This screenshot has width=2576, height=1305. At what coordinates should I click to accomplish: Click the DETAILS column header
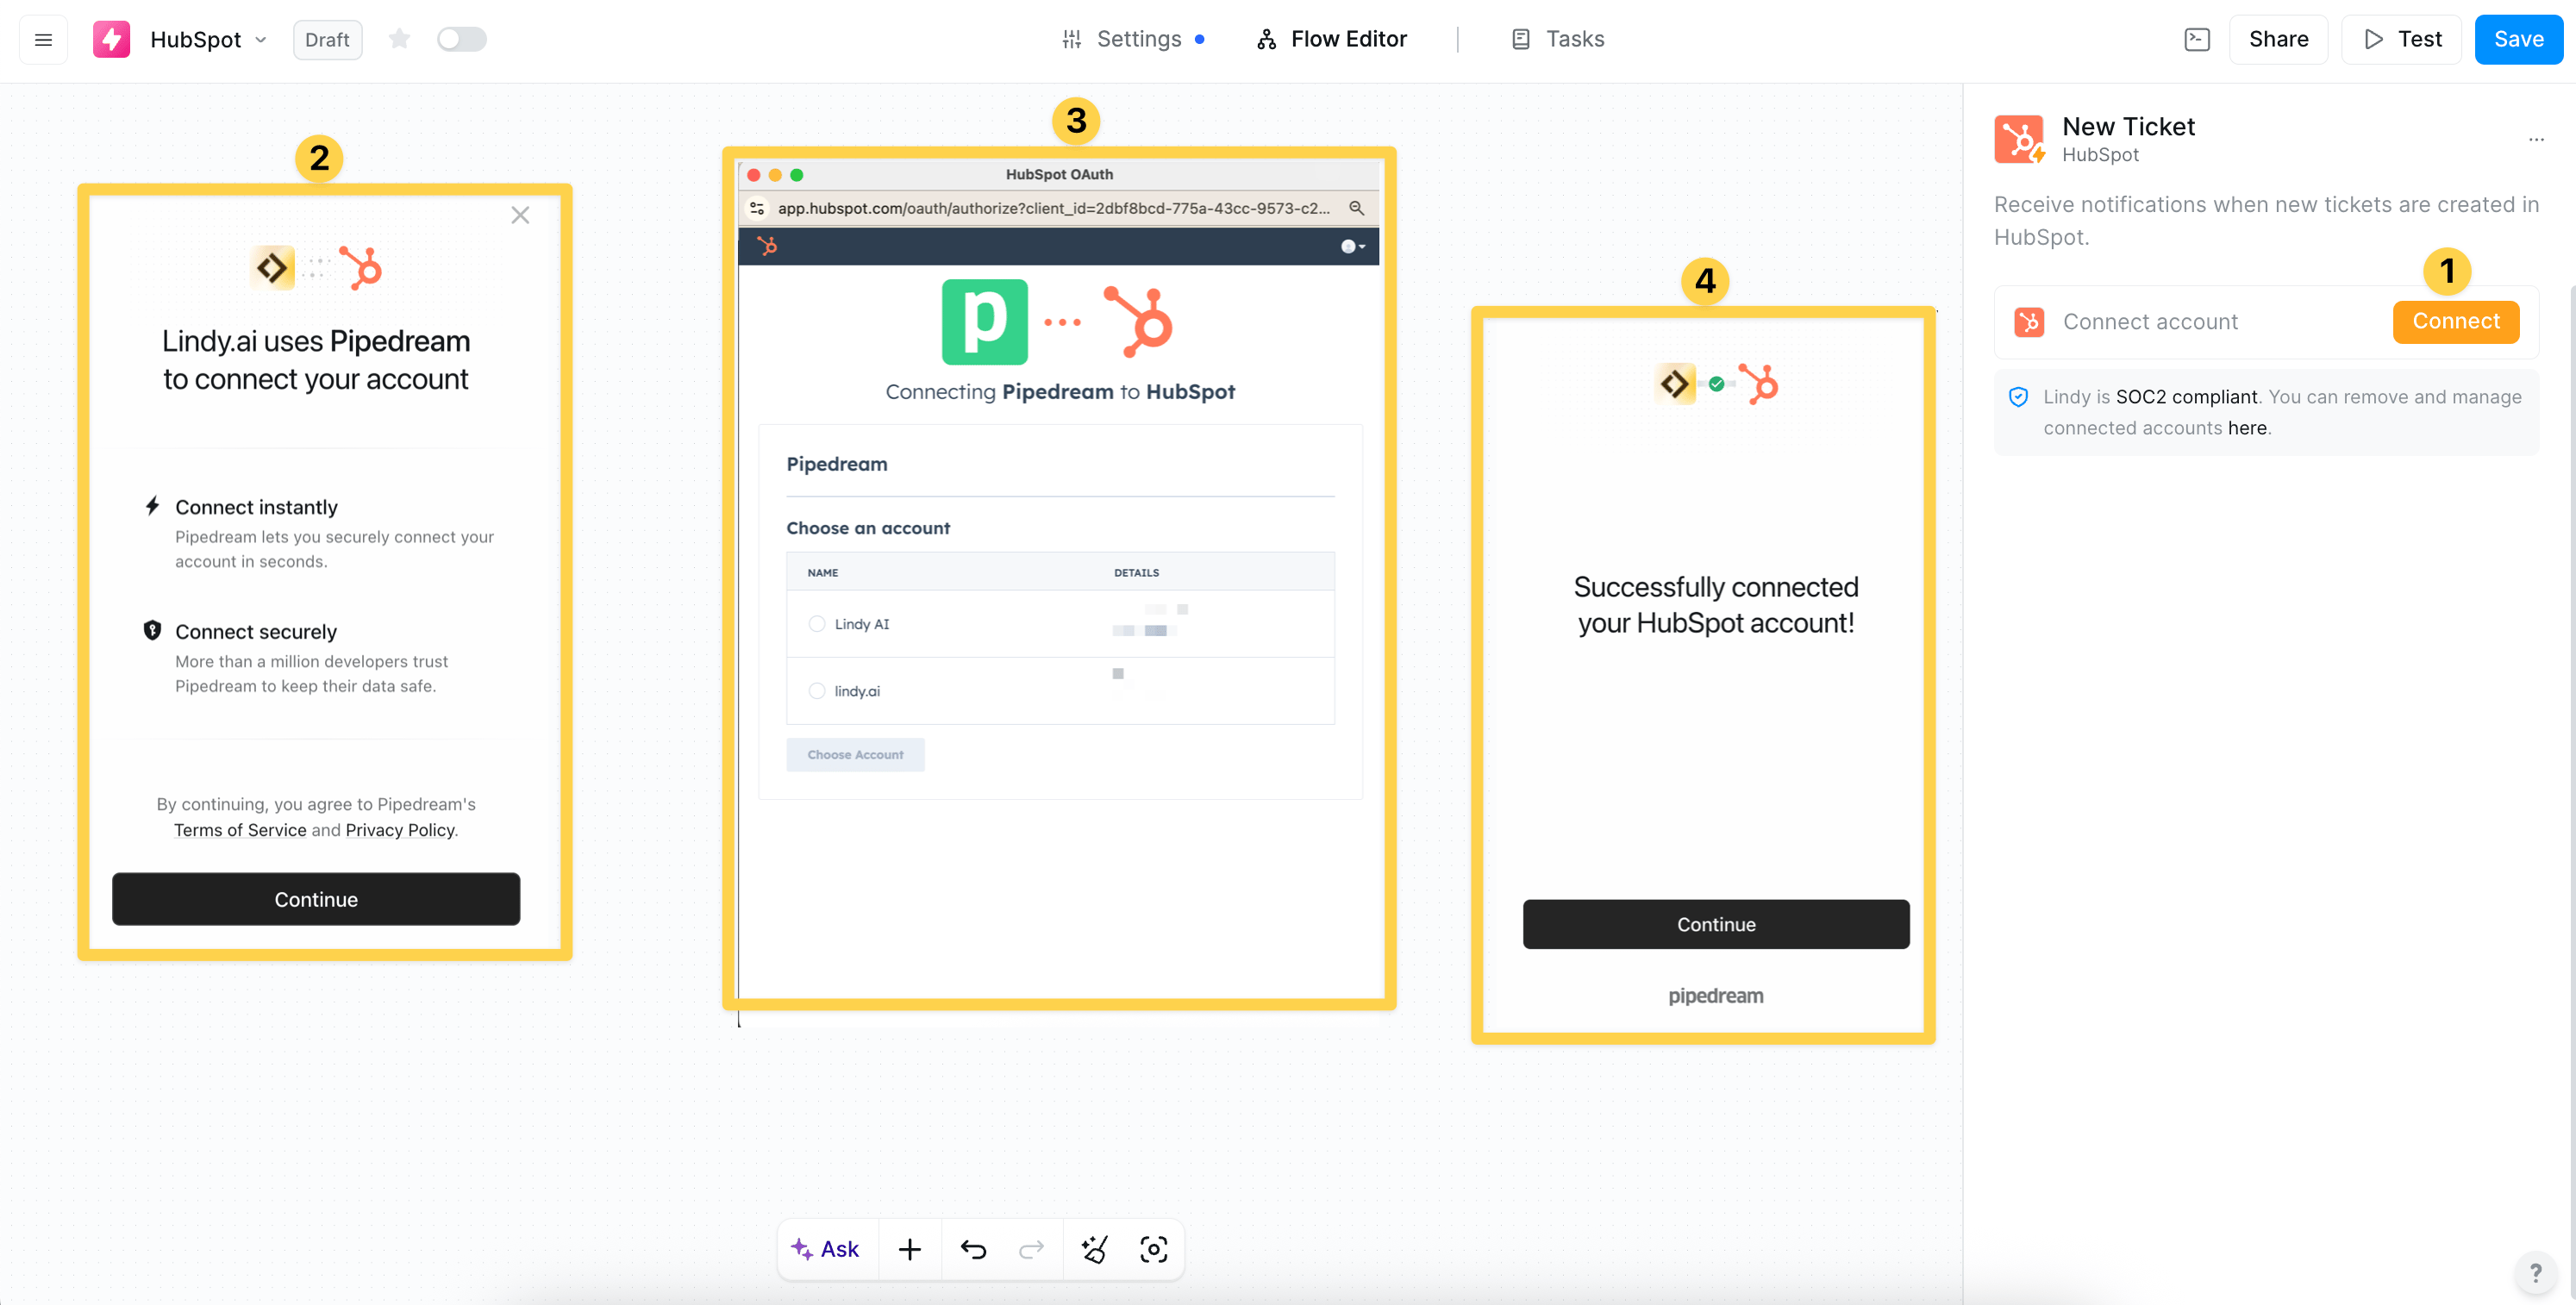tap(1137, 573)
